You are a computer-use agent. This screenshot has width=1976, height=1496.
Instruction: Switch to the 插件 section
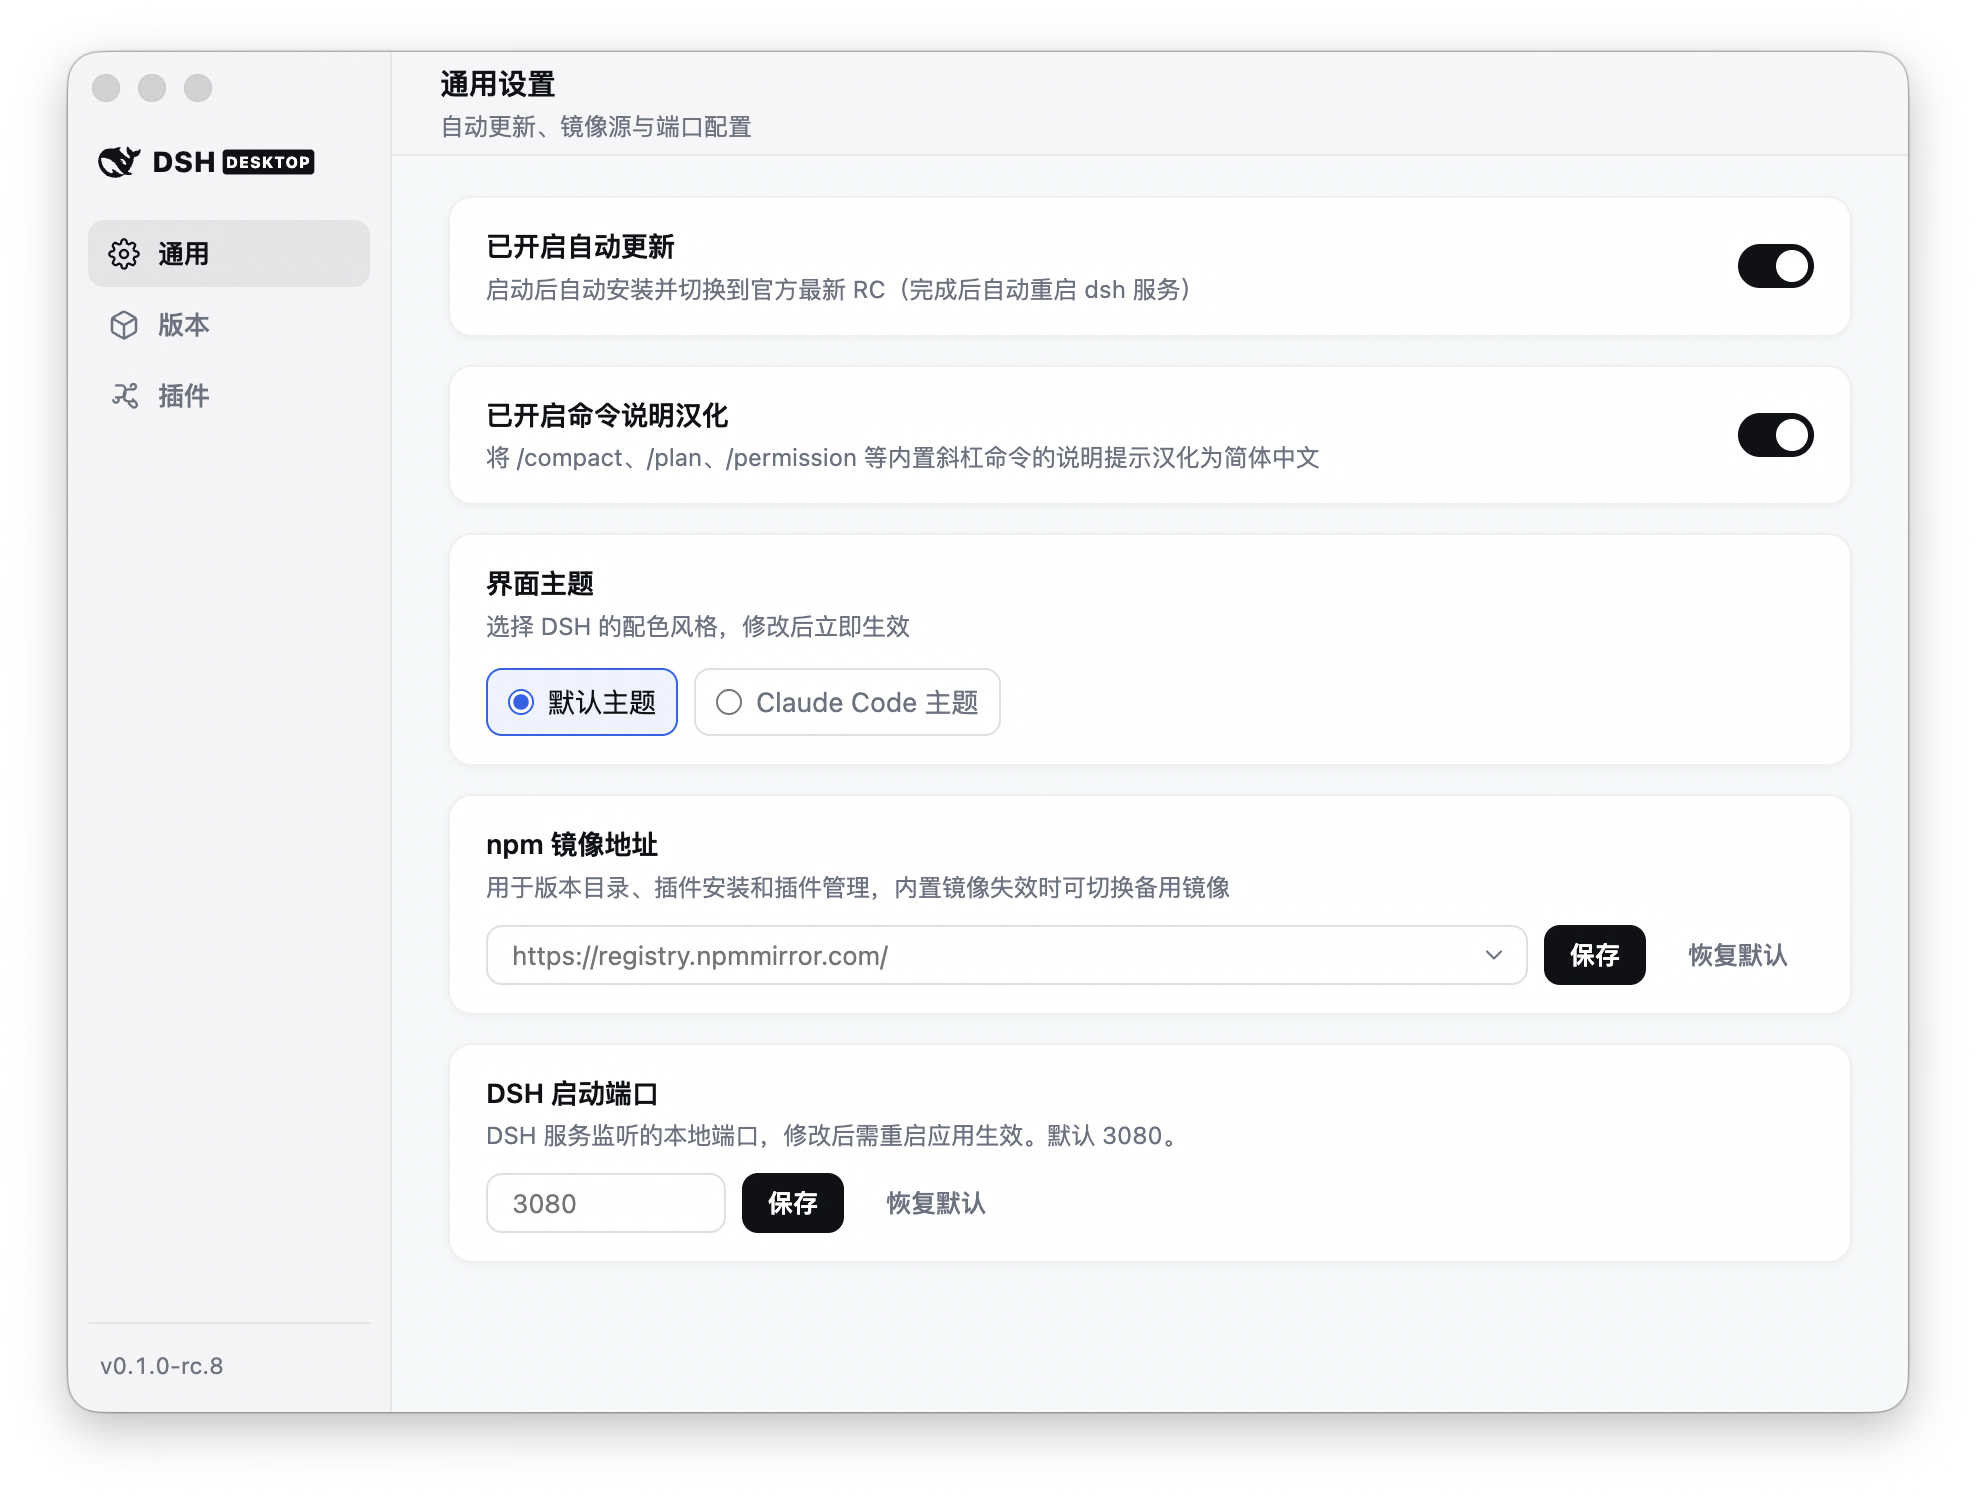pos(229,396)
